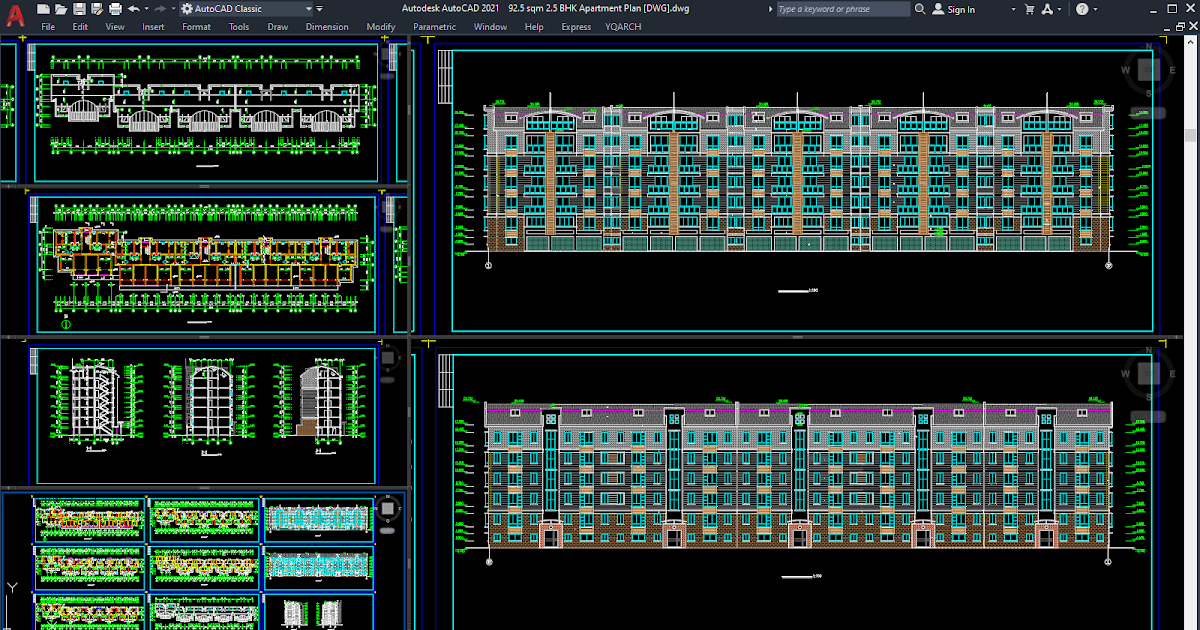The height and width of the screenshot is (630, 1200).
Task: Open the YQARCH menu
Action: (623, 27)
